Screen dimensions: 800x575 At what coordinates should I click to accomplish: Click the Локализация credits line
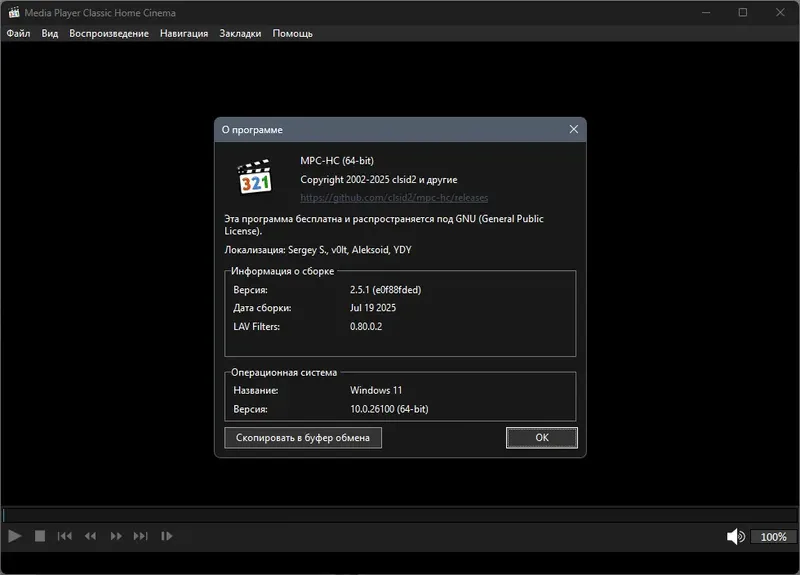tap(318, 250)
